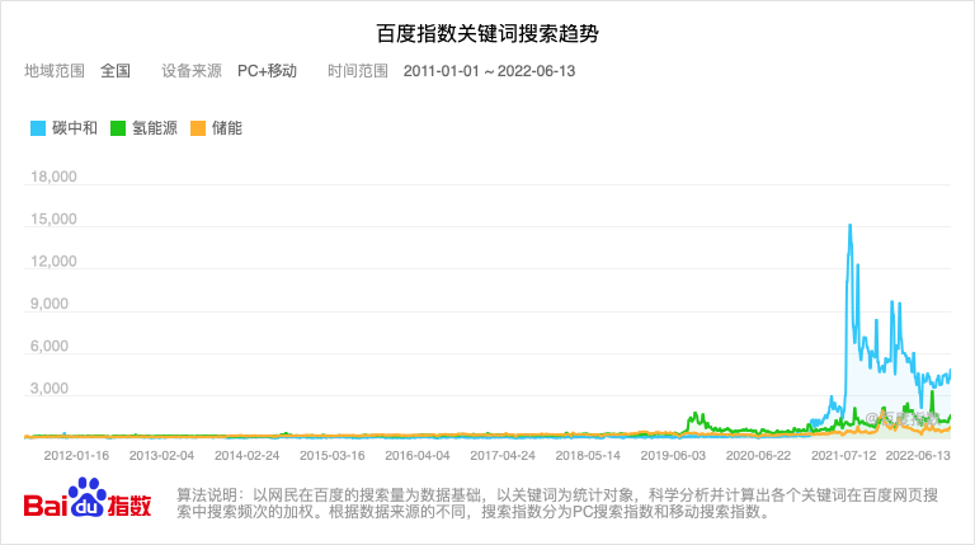Toggle the 碳中和 legend label
977x545 pixels.
75,128
